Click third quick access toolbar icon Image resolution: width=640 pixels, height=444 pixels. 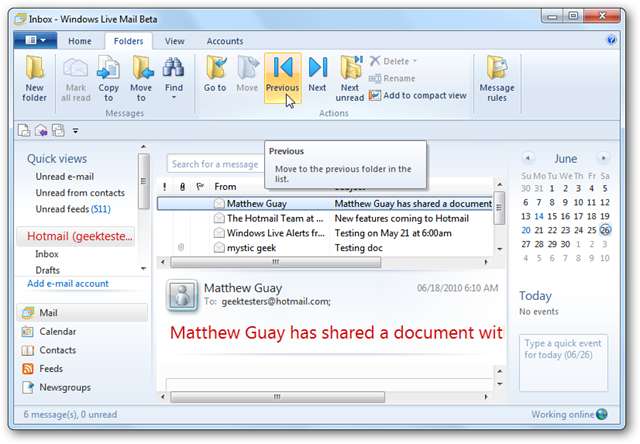tap(58, 131)
